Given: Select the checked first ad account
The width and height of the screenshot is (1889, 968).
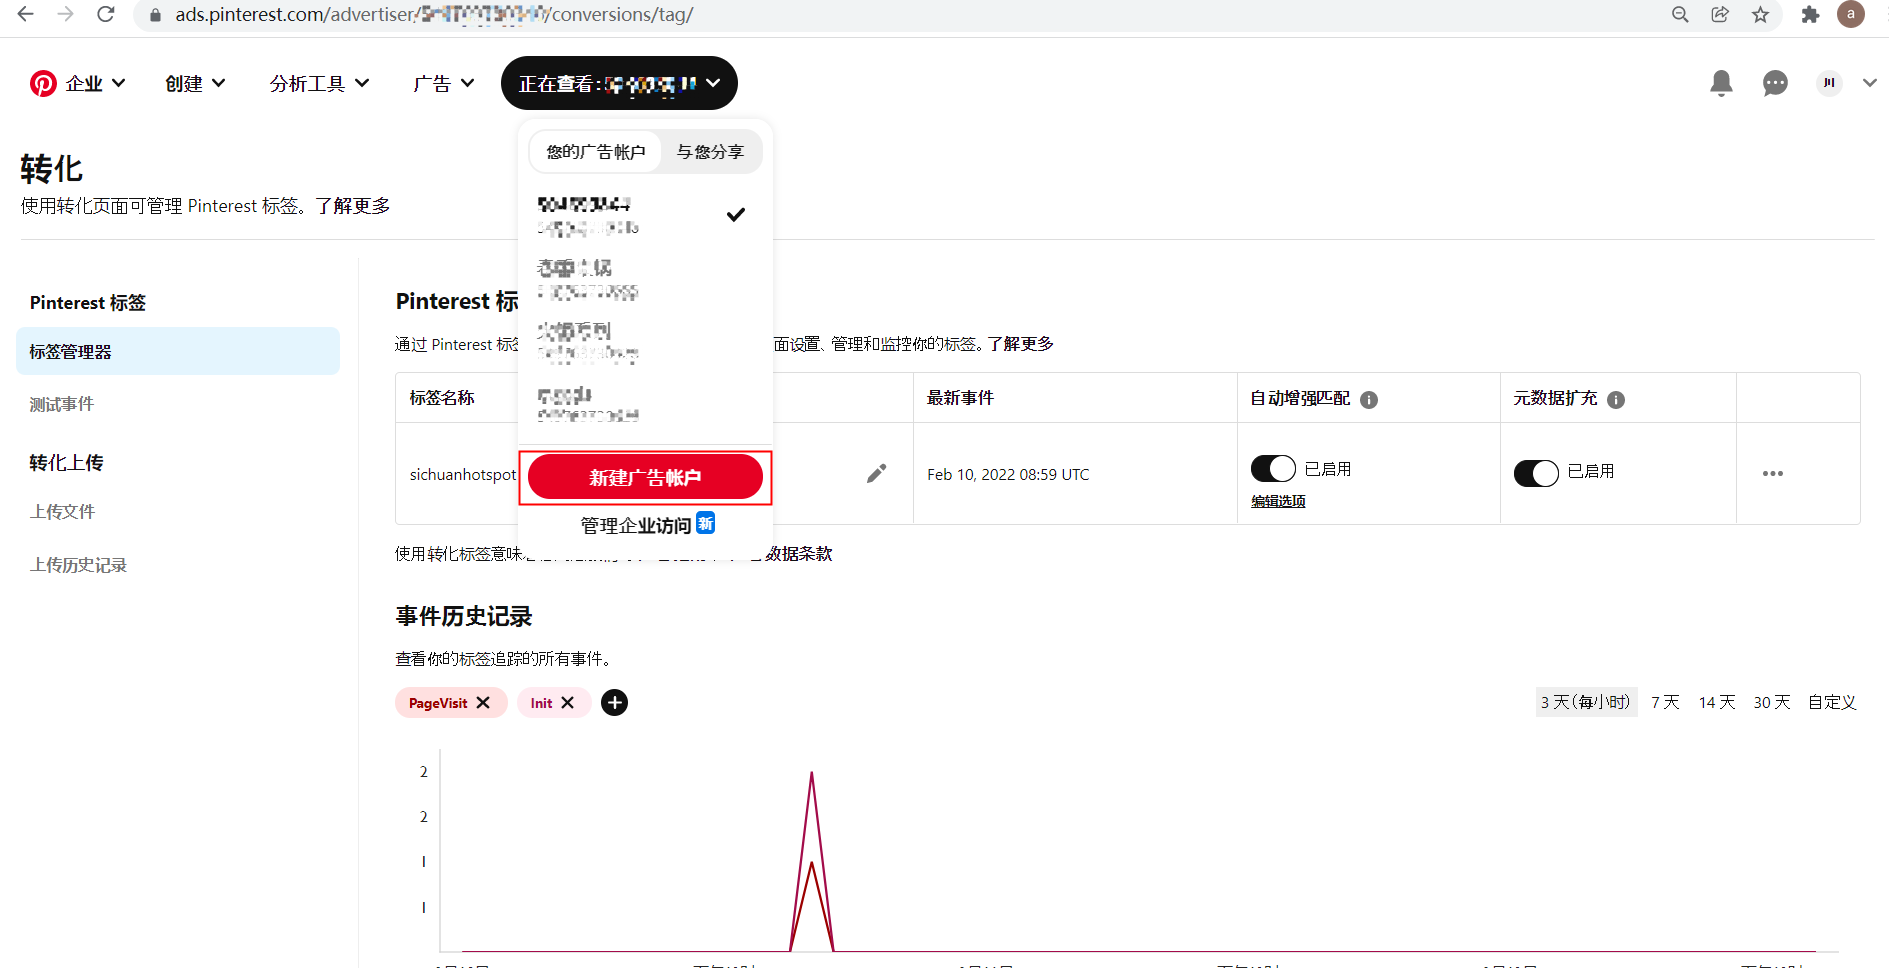Looking at the screenshot, I should 644,215.
